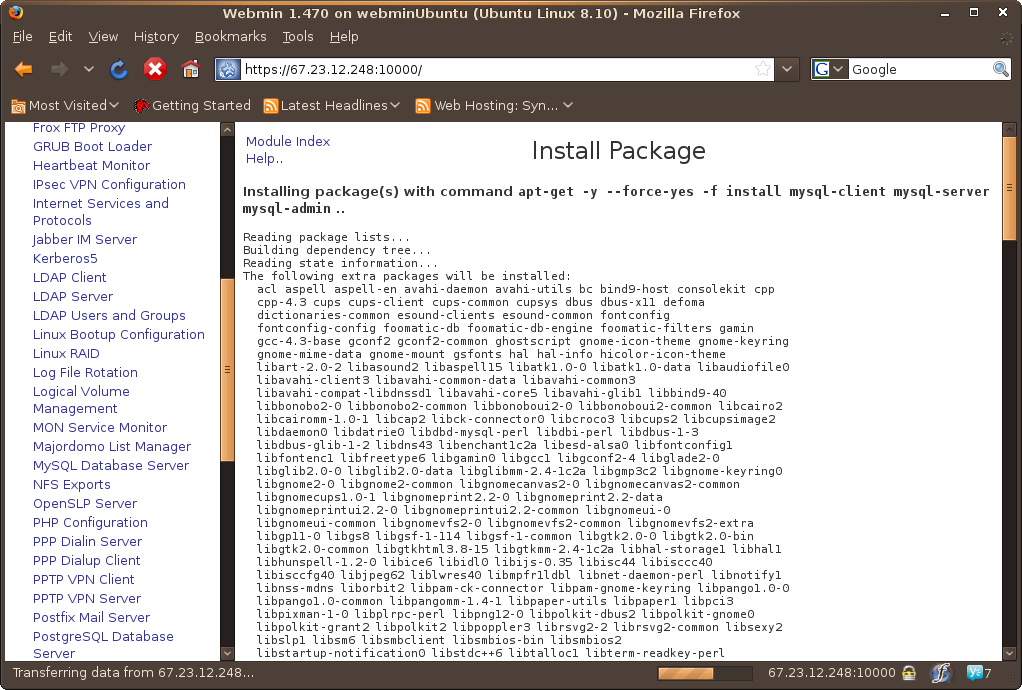Open PostgreSQL Database Server link
This screenshot has width=1022, height=690.
pyautogui.click(x=103, y=644)
